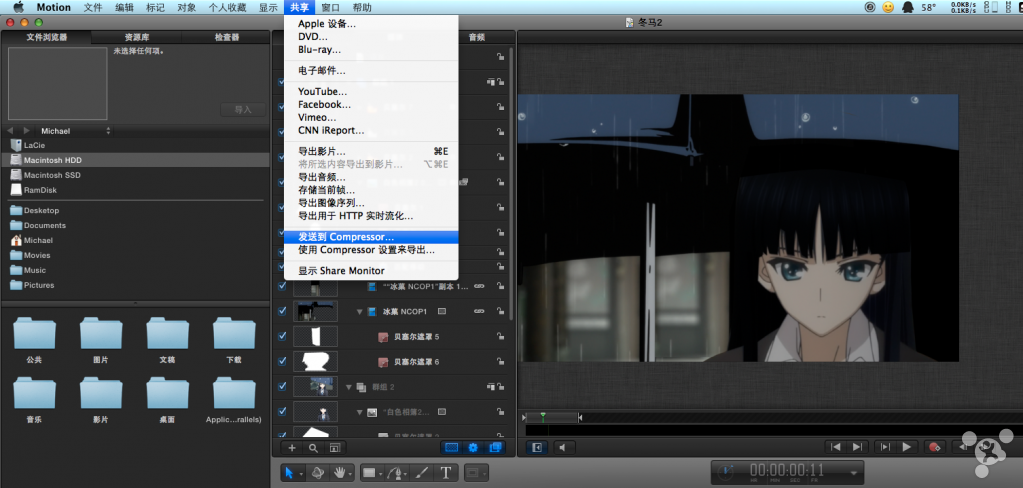Toggle checkbox for 贝塞尔遮罩 5 layer
Image resolution: width=1023 pixels, height=488 pixels.
click(282, 337)
